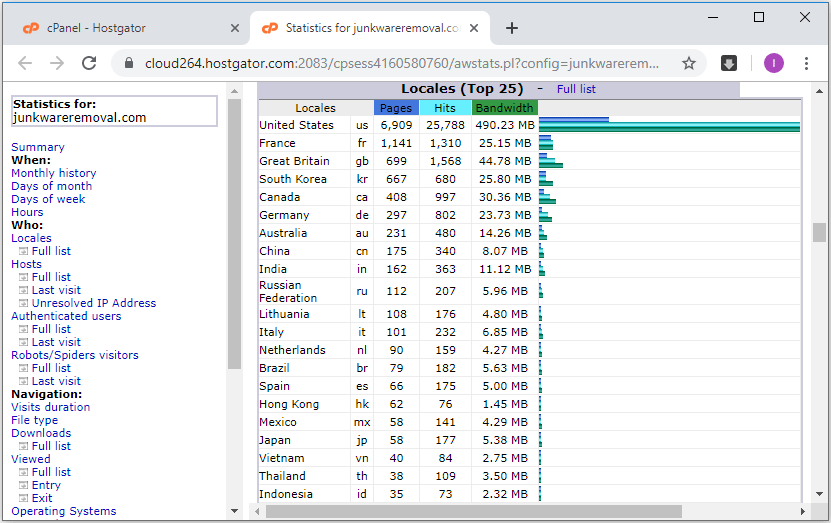The width and height of the screenshot is (831, 523).
Task: Open Unresolved IP Address under Hosts
Action: [94, 303]
